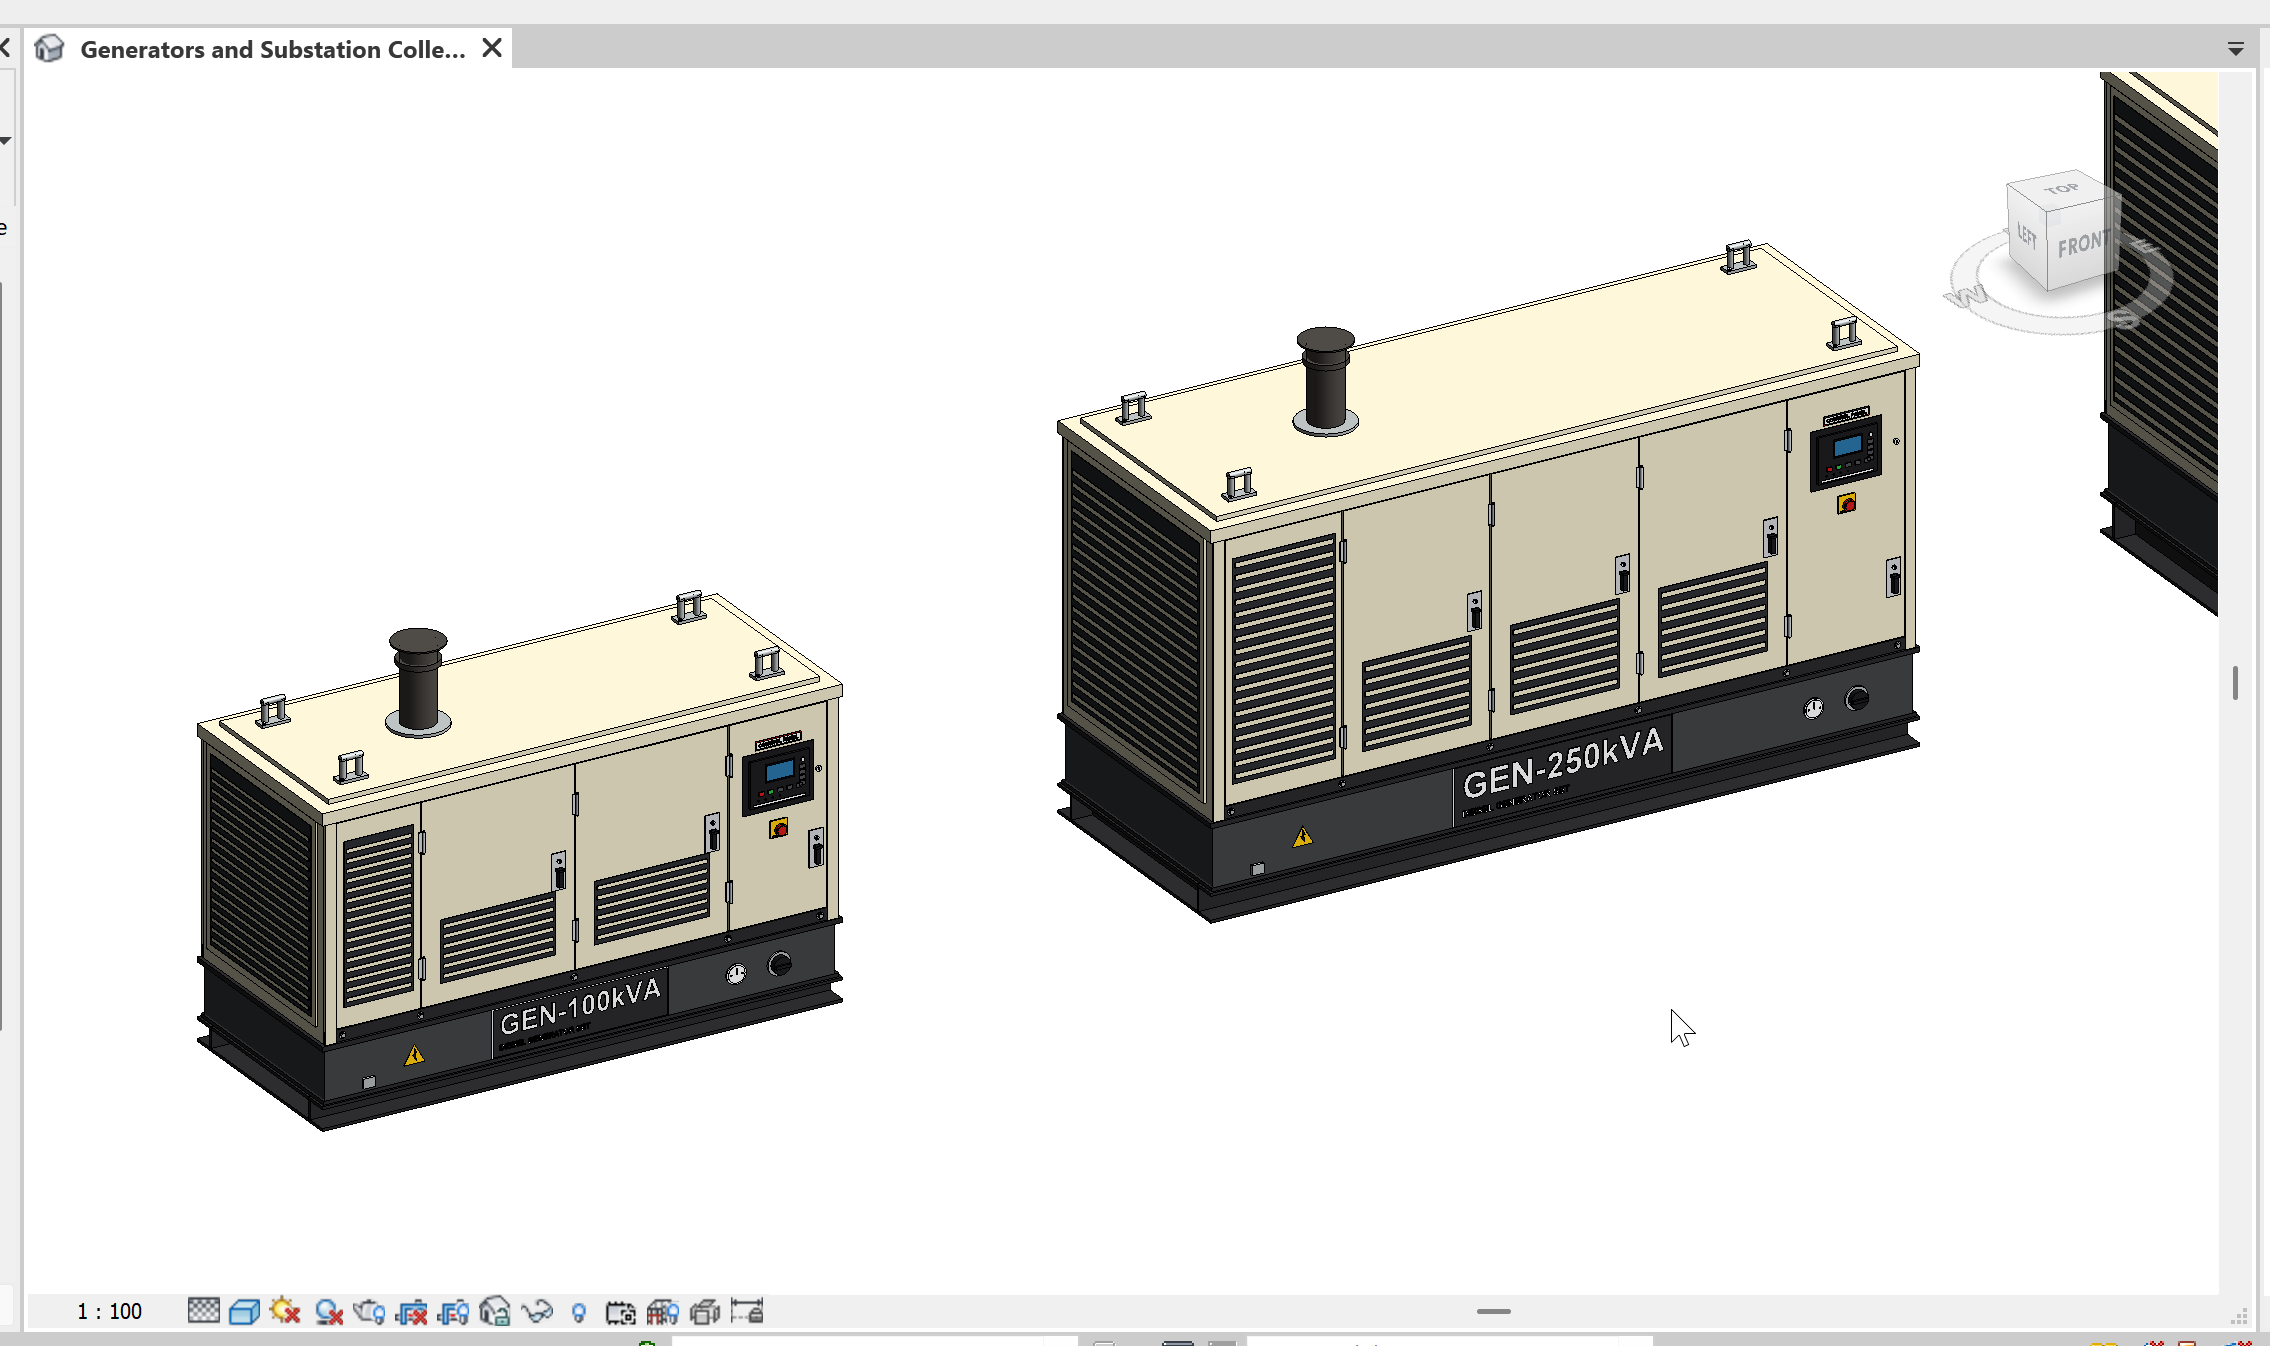Click the control panel screen on GEN-100kVA
Viewport: 2270px width, 1346px height.
tap(780, 770)
